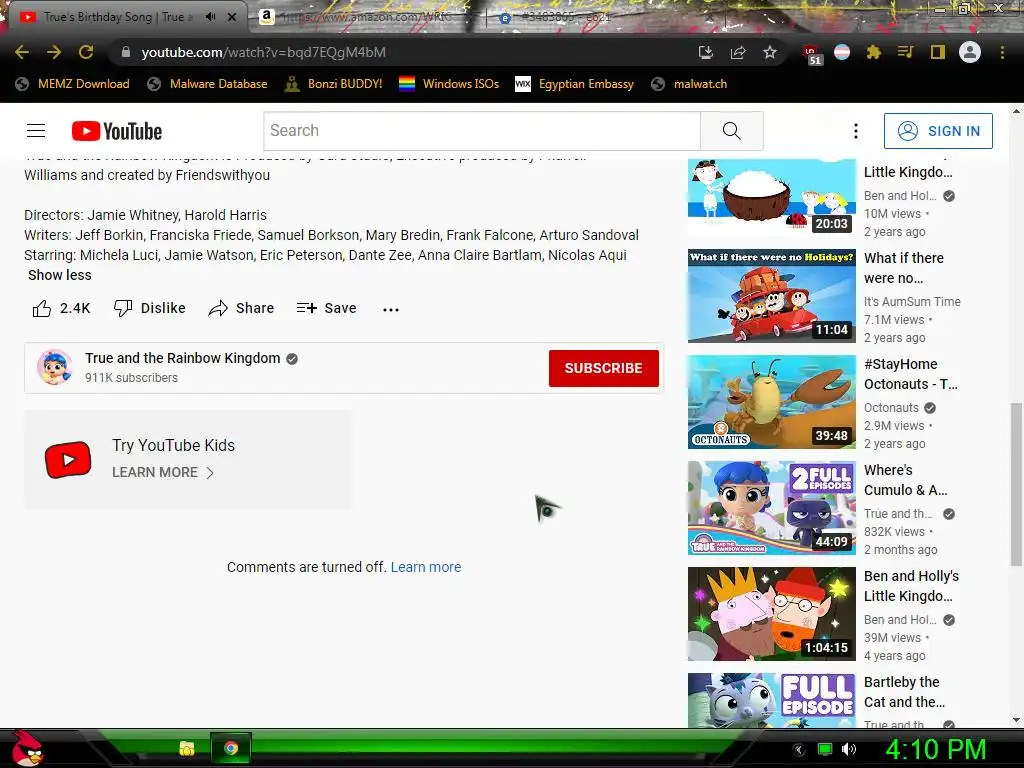The width and height of the screenshot is (1024, 768).
Task: Click the It's AumSum Time channel name
Action: pyautogui.click(x=912, y=302)
